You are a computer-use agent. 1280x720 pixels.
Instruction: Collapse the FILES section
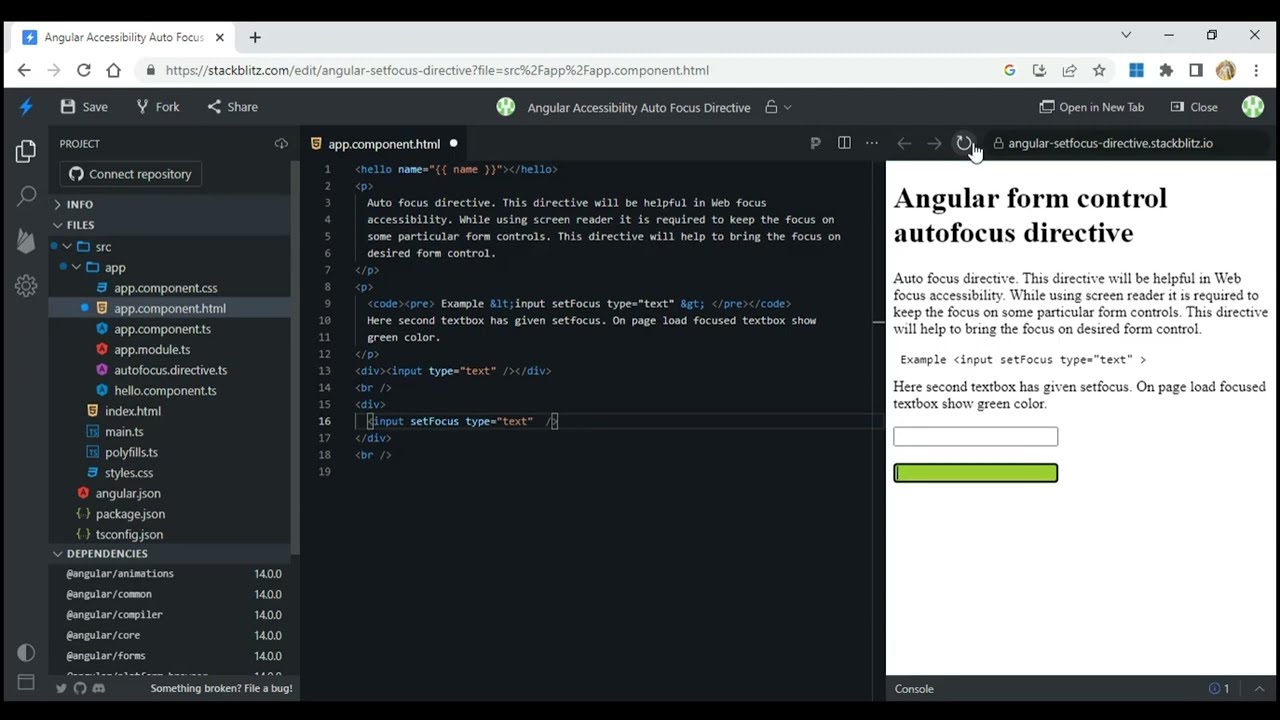pyautogui.click(x=172, y=225)
